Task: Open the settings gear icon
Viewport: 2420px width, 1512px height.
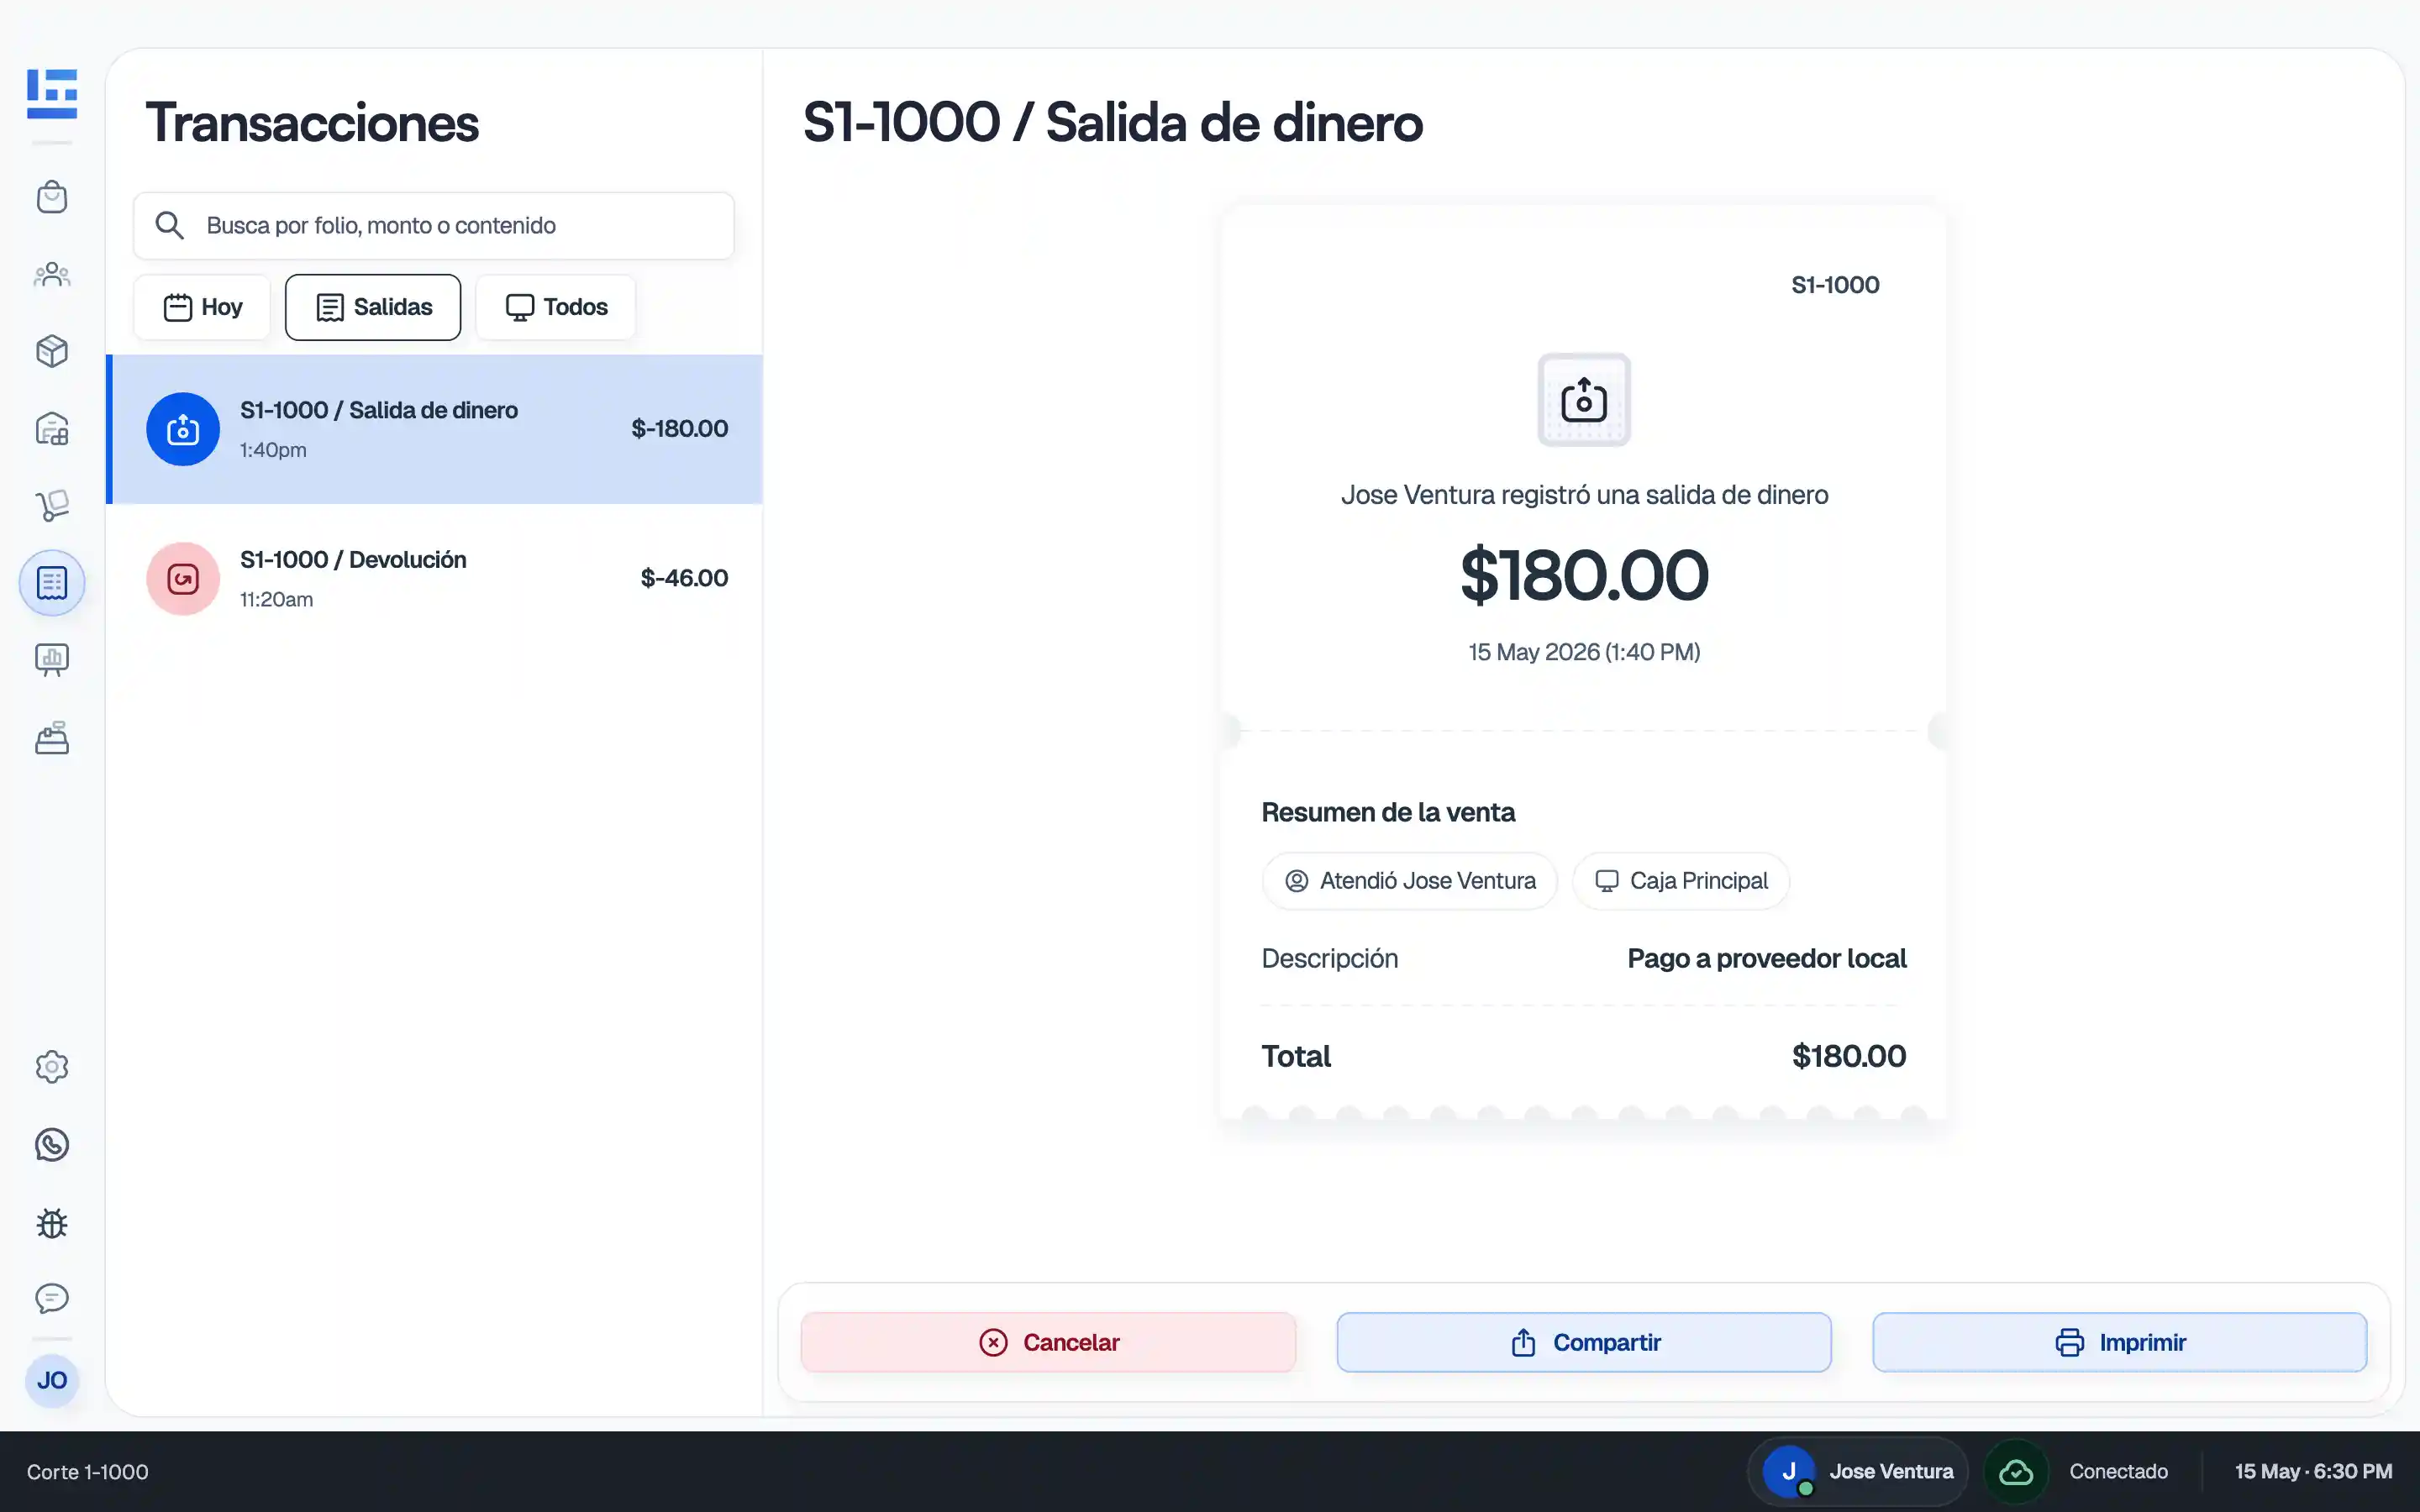Action: pos(52,1067)
